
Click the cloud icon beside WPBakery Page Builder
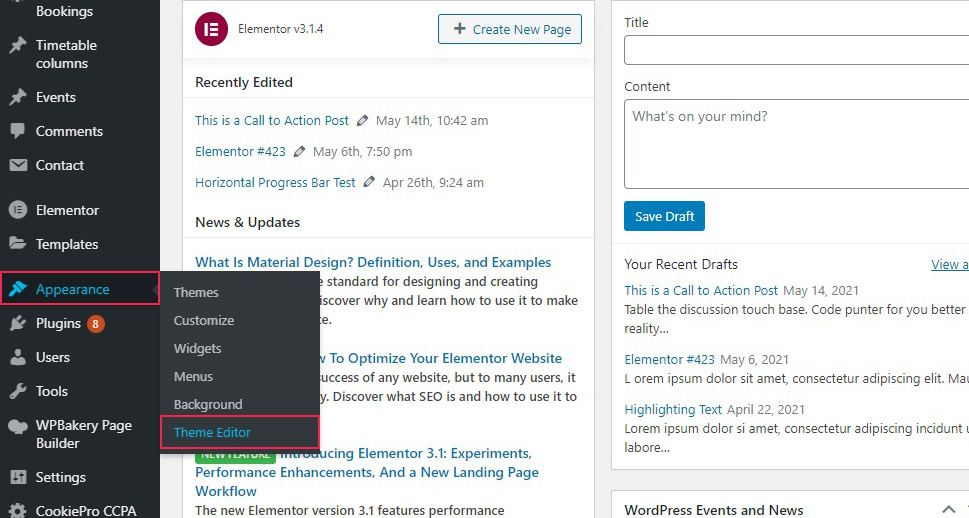[18, 426]
